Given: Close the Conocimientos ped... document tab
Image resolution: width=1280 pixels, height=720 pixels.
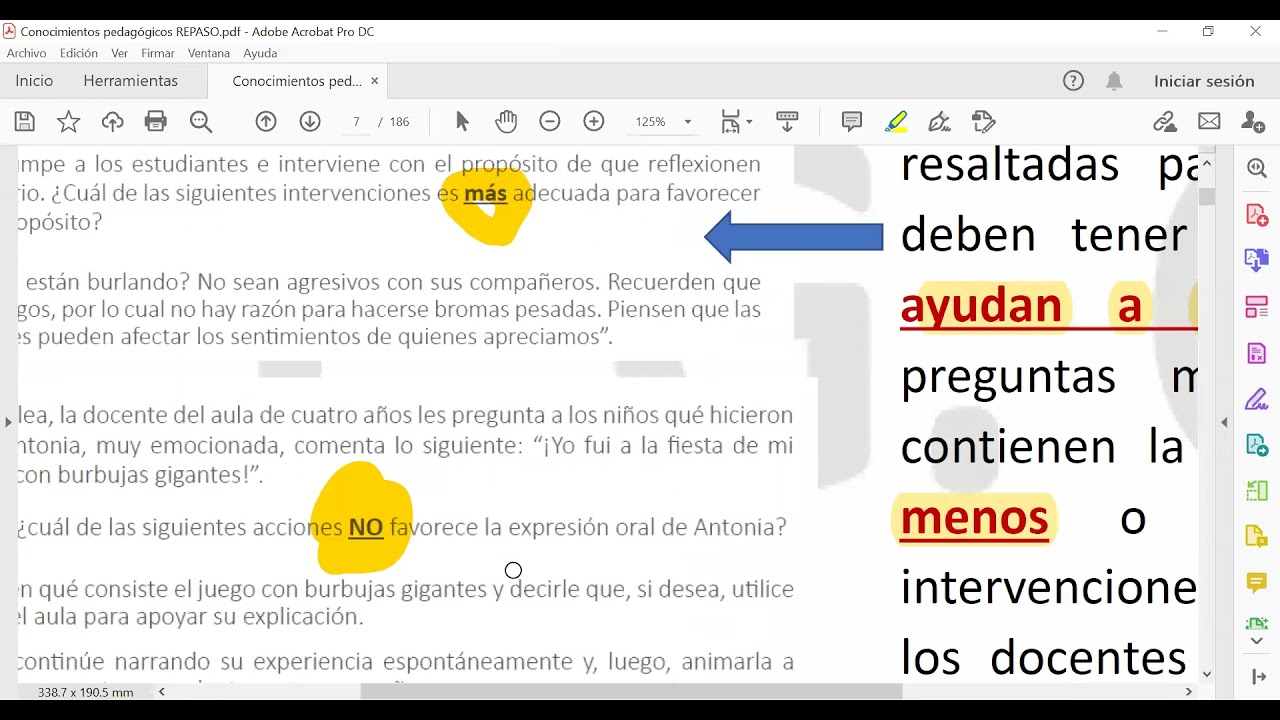Looking at the screenshot, I should coord(375,81).
